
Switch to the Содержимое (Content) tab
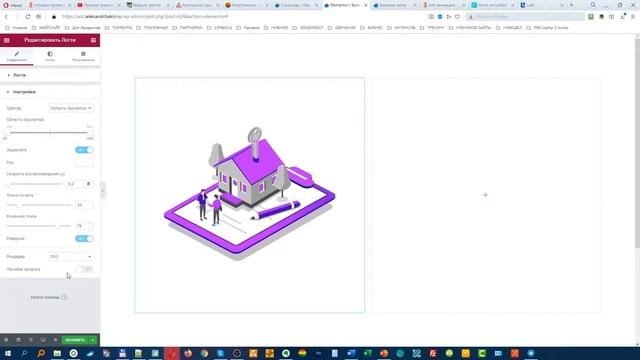(x=17, y=56)
